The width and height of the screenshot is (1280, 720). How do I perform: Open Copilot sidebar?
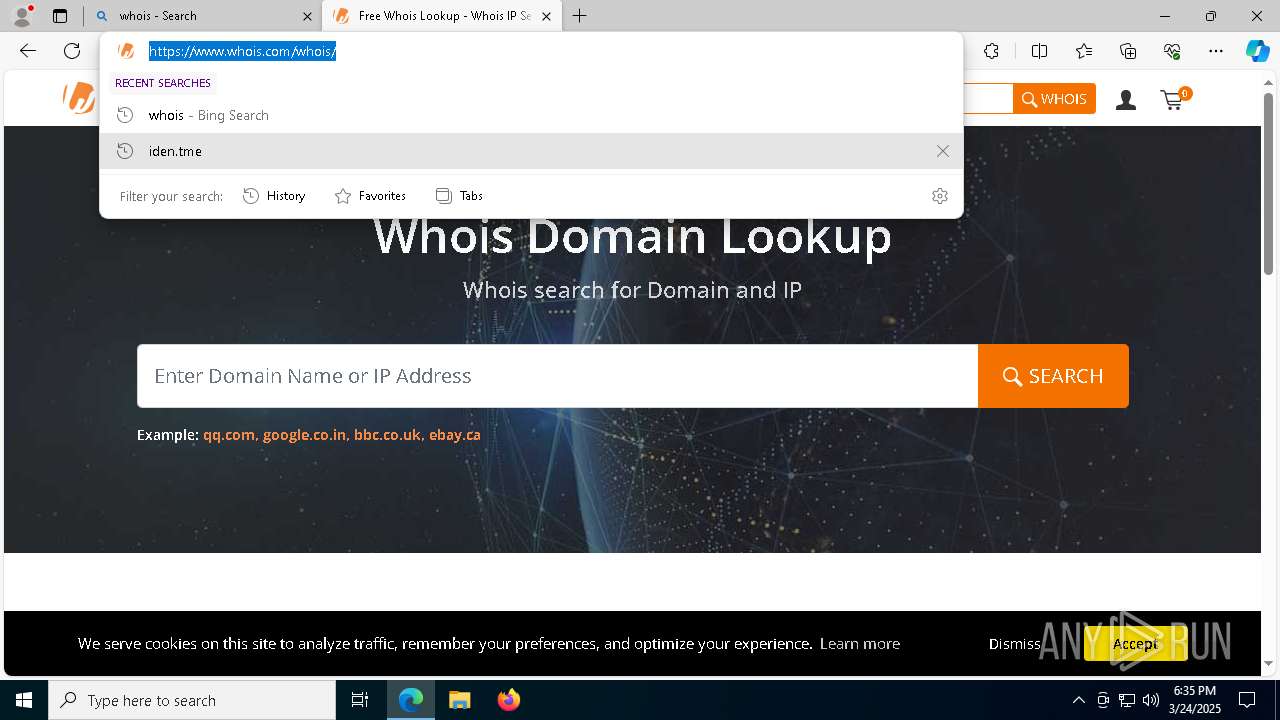click(1257, 51)
